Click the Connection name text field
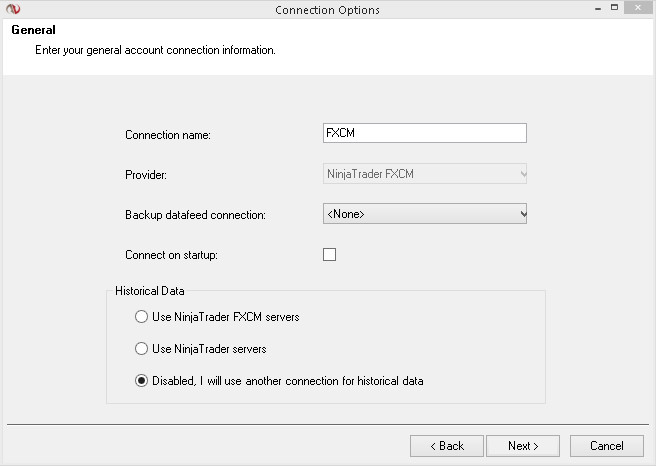The width and height of the screenshot is (656, 466). 424,134
